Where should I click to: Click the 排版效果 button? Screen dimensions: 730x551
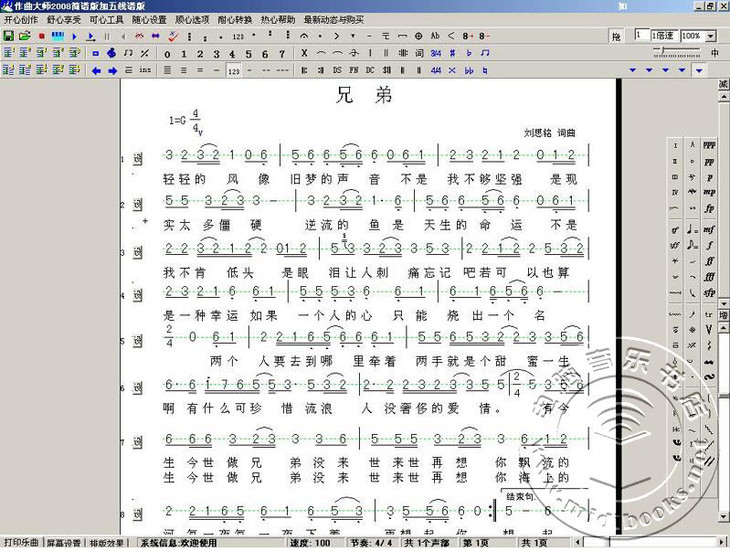107,543
